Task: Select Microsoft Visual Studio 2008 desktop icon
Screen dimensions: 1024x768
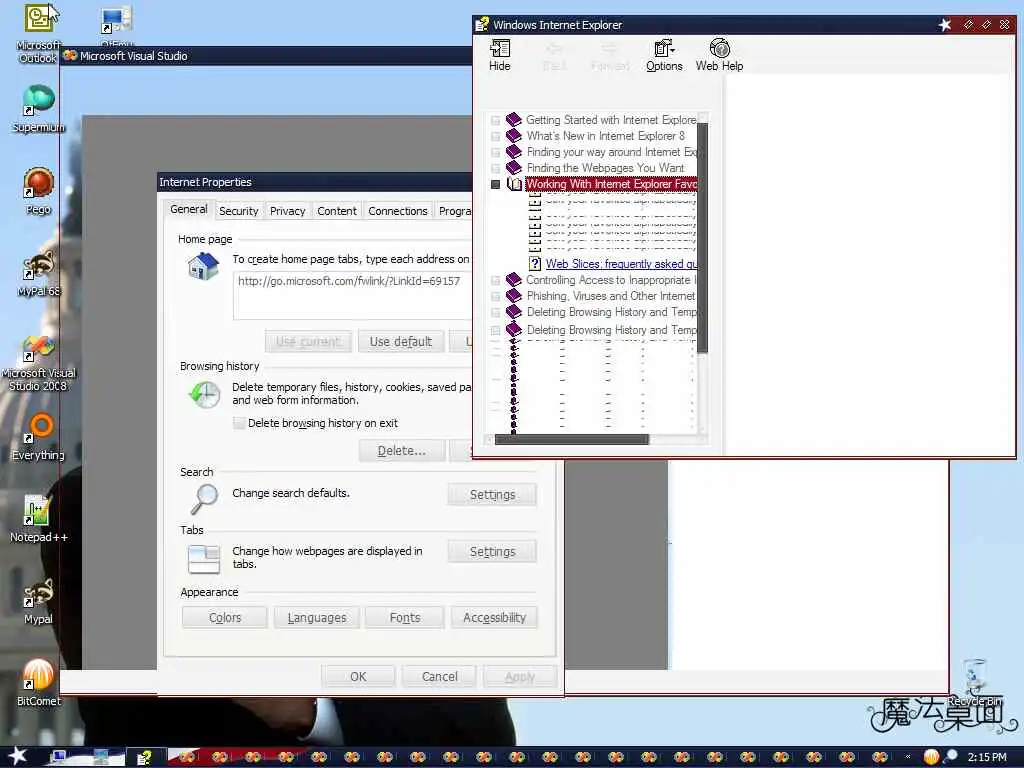Action: pyautogui.click(x=39, y=363)
